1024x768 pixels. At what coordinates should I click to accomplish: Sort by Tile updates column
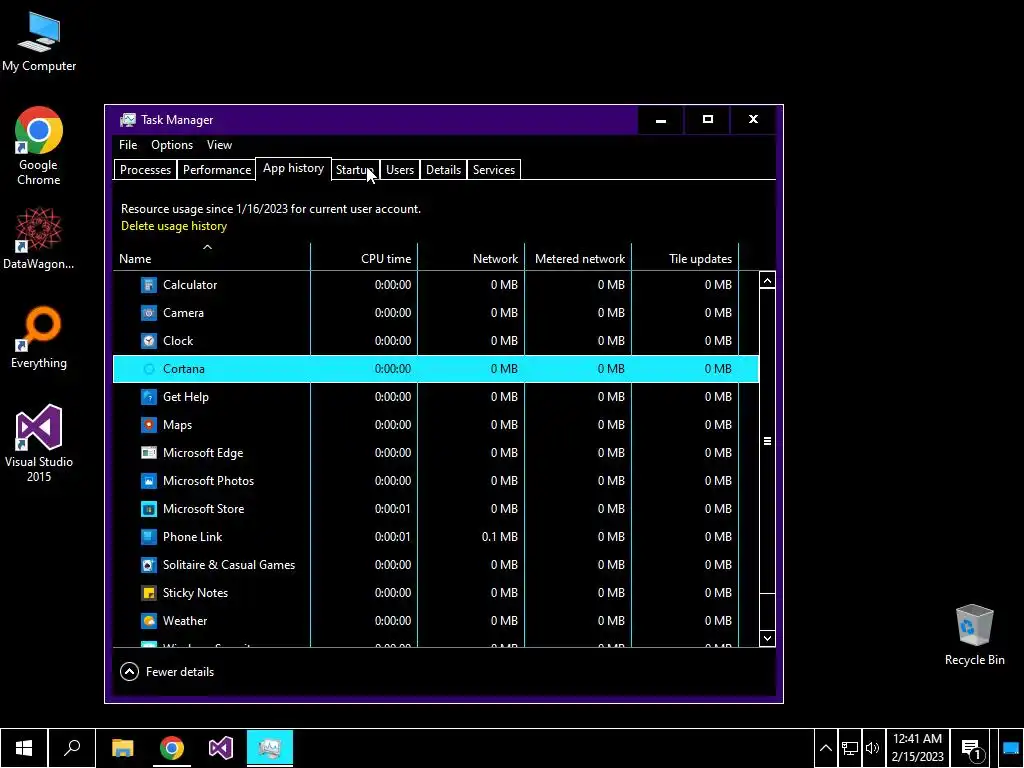pyautogui.click(x=685, y=257)
